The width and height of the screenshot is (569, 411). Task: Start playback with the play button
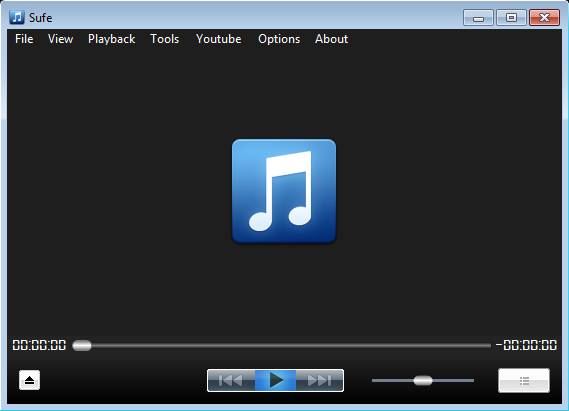(275, 380)
